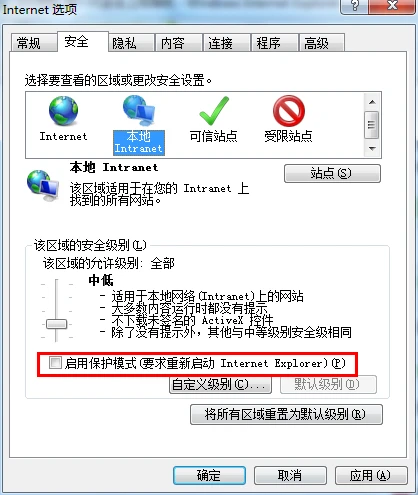Viewport: 418px width, 495px height.
Task: Choose the 可信站点 green checkmark zone
Action: (214, 111)
